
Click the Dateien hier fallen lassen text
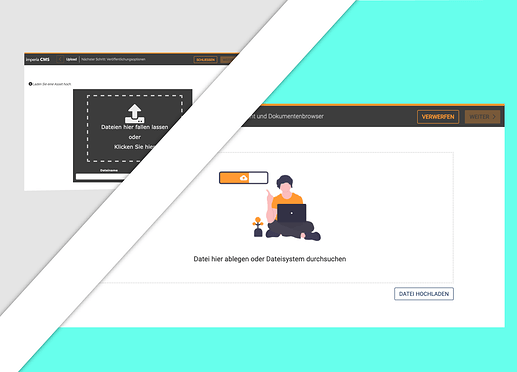click(135, 127)
